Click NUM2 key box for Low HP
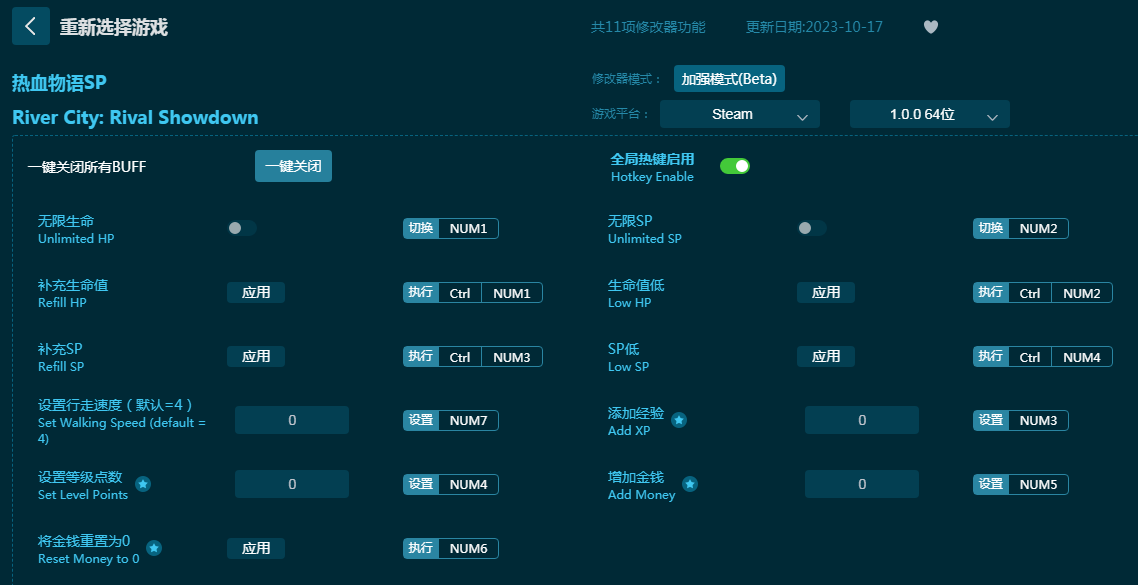 (1081, 293)
